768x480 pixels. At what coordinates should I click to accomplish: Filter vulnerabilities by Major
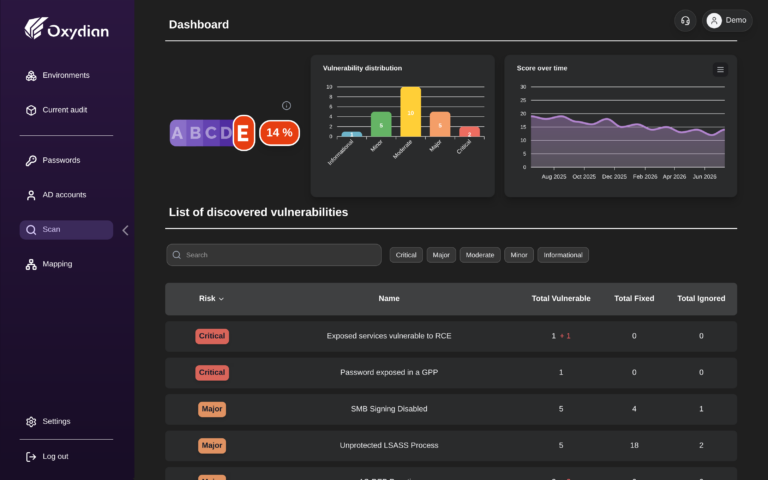[x=441, y=255]
